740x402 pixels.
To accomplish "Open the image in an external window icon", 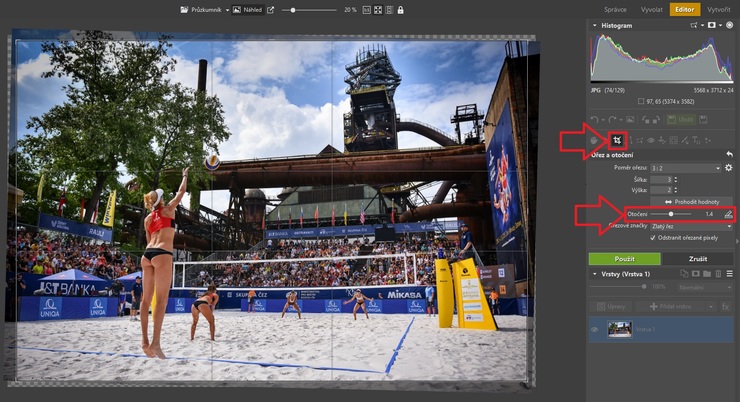I will point(270,9).
